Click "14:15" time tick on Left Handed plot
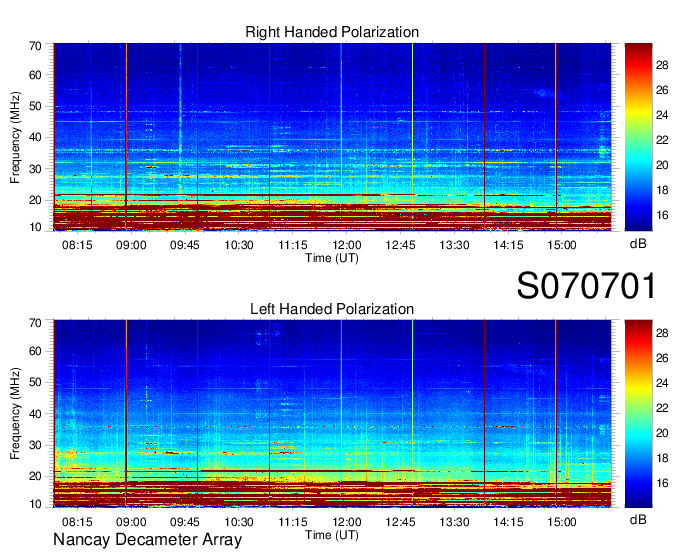The height and width of the screenshot is (552, 680). [x=508, y=522]
